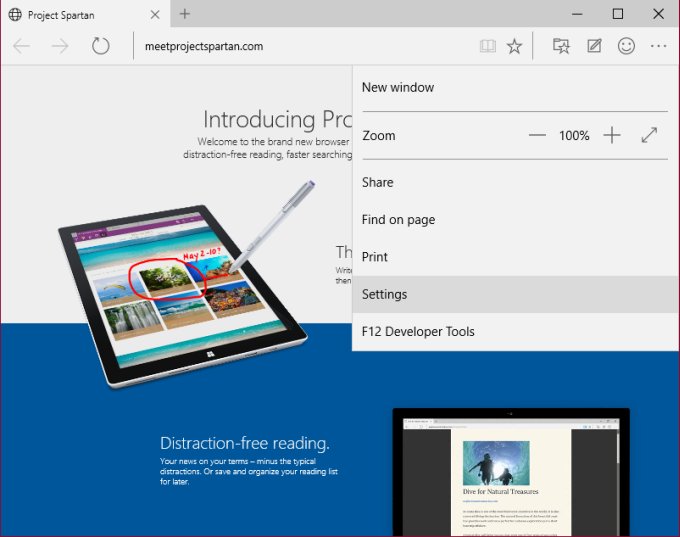The height and width of the screenshot is (537, 680).
Task: Close the Project Spartan tab
Action: pos(155,15)
